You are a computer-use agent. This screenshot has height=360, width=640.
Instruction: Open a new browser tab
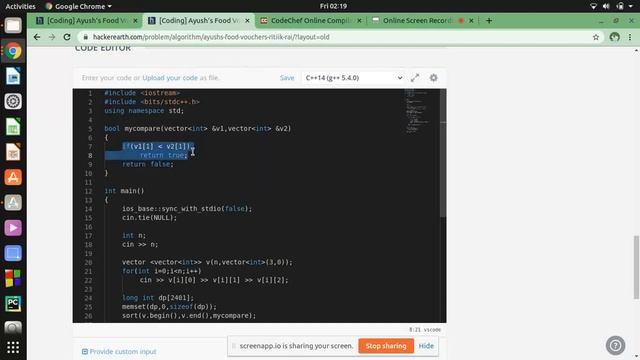[489, 20]
